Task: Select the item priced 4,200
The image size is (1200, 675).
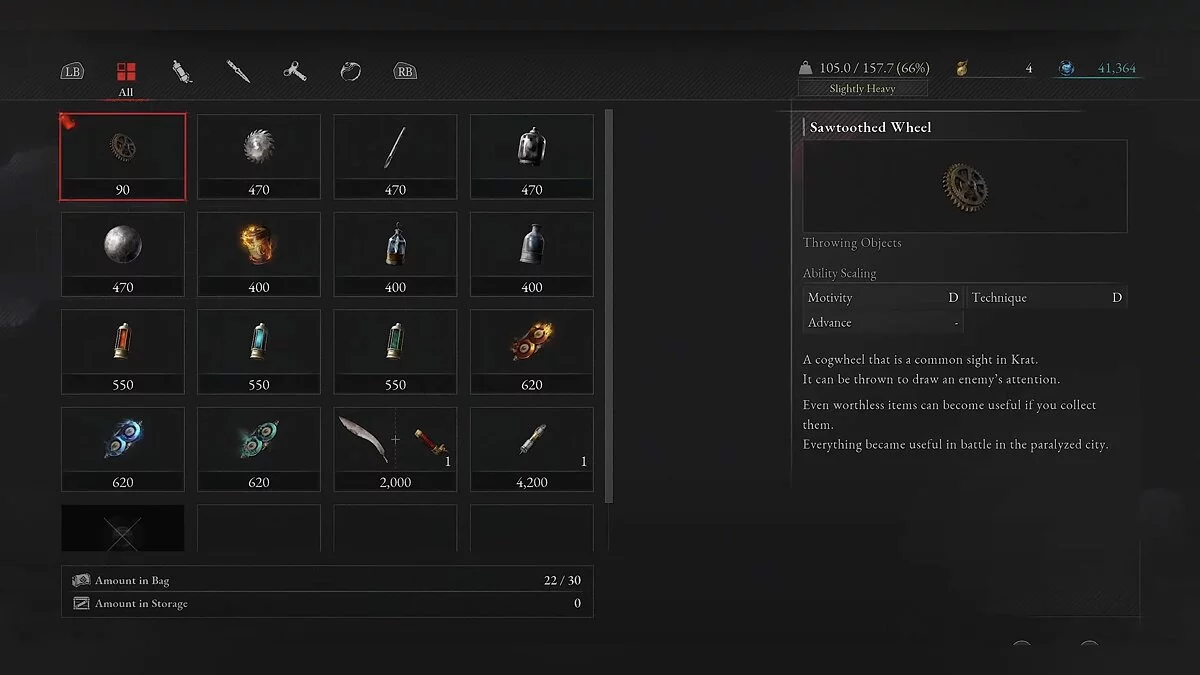Action: [x=532, y=449]
